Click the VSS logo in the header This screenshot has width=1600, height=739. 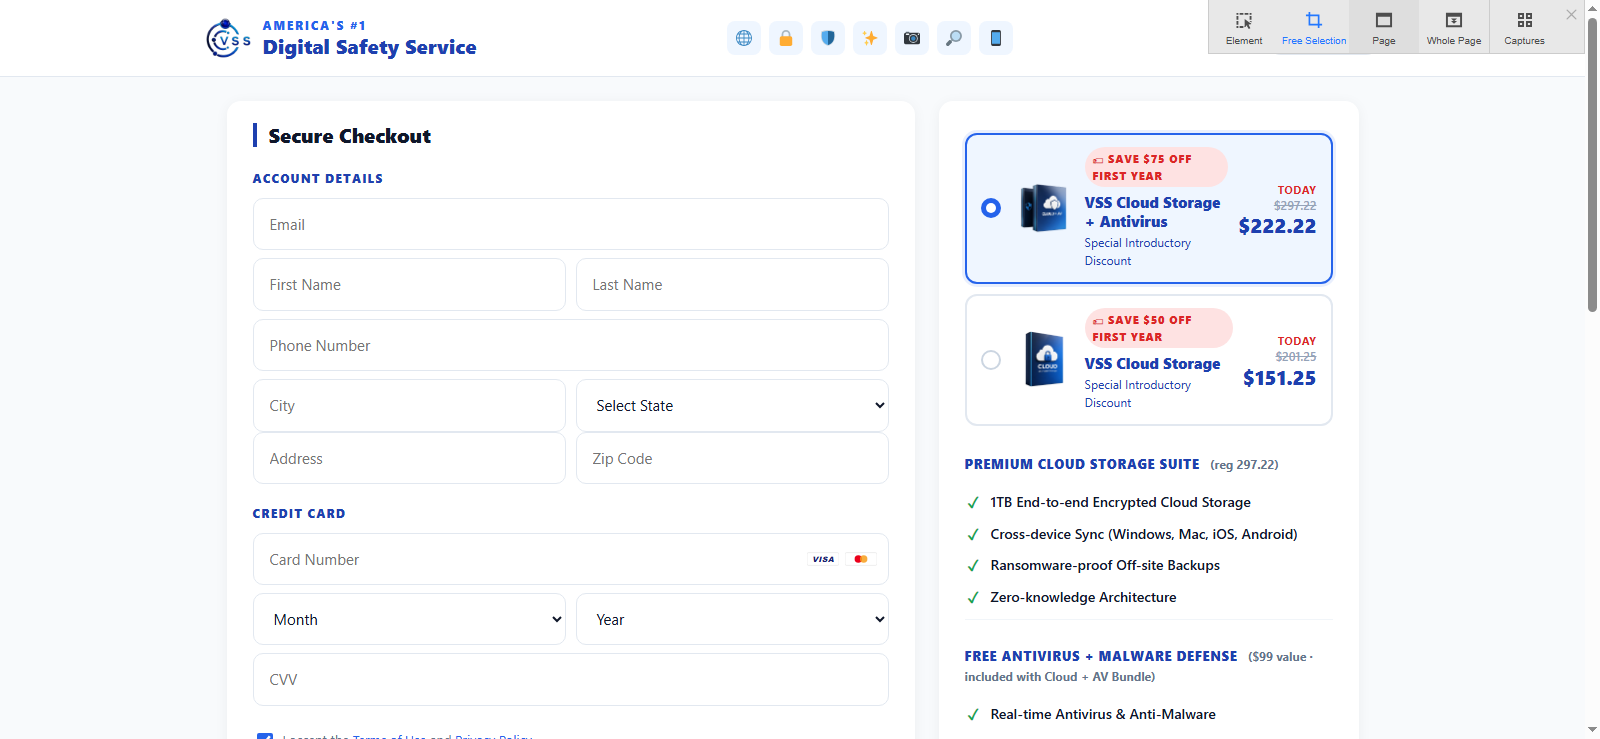(228, 38)
